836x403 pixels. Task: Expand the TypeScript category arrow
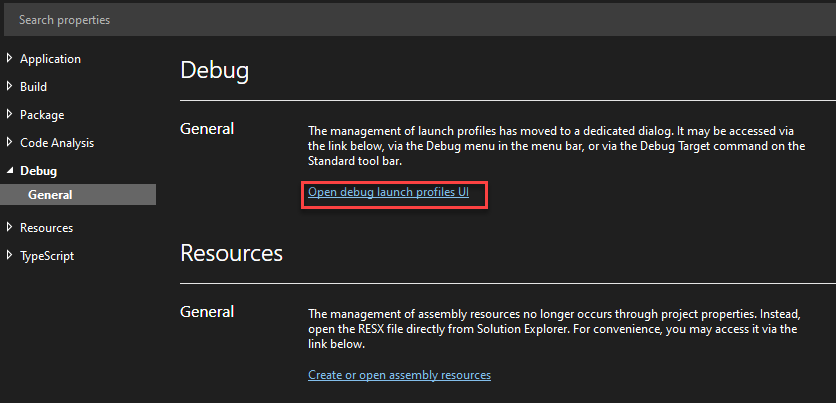click(x=9, y=255)
